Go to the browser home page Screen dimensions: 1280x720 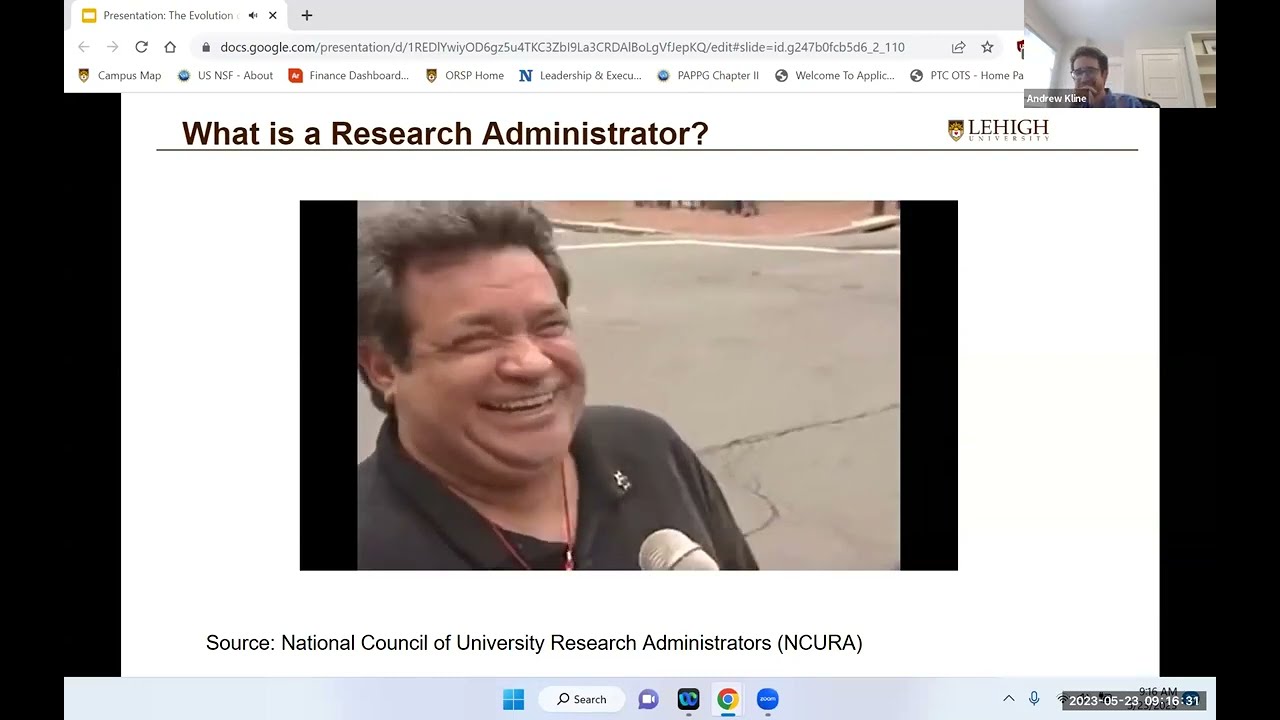point(170,47)
